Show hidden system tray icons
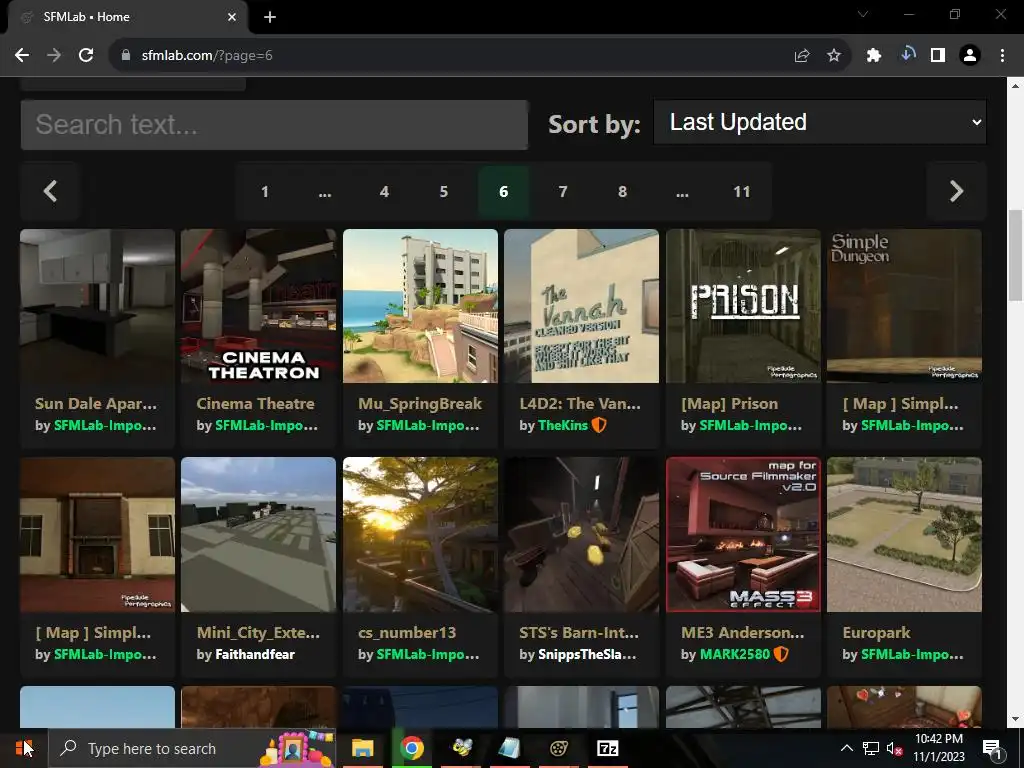The height and width of the screenshot is (768, 1024). pyautogui.click(x=846, y=748)
